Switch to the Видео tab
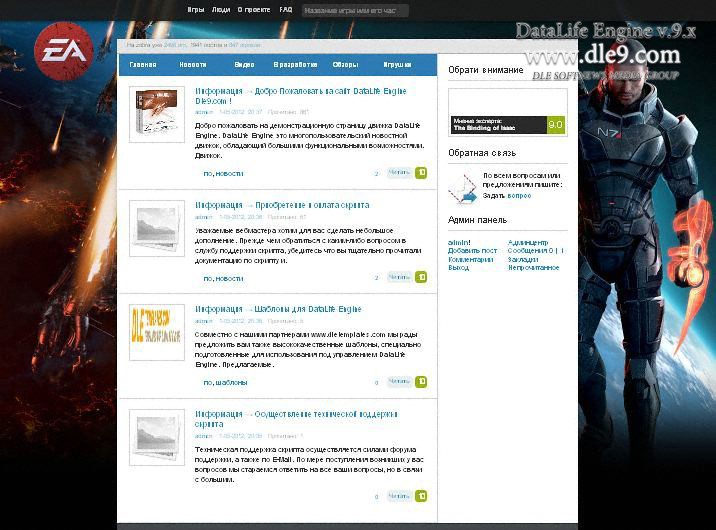Screen dimensions: 716x530 (x=244, y=65)
